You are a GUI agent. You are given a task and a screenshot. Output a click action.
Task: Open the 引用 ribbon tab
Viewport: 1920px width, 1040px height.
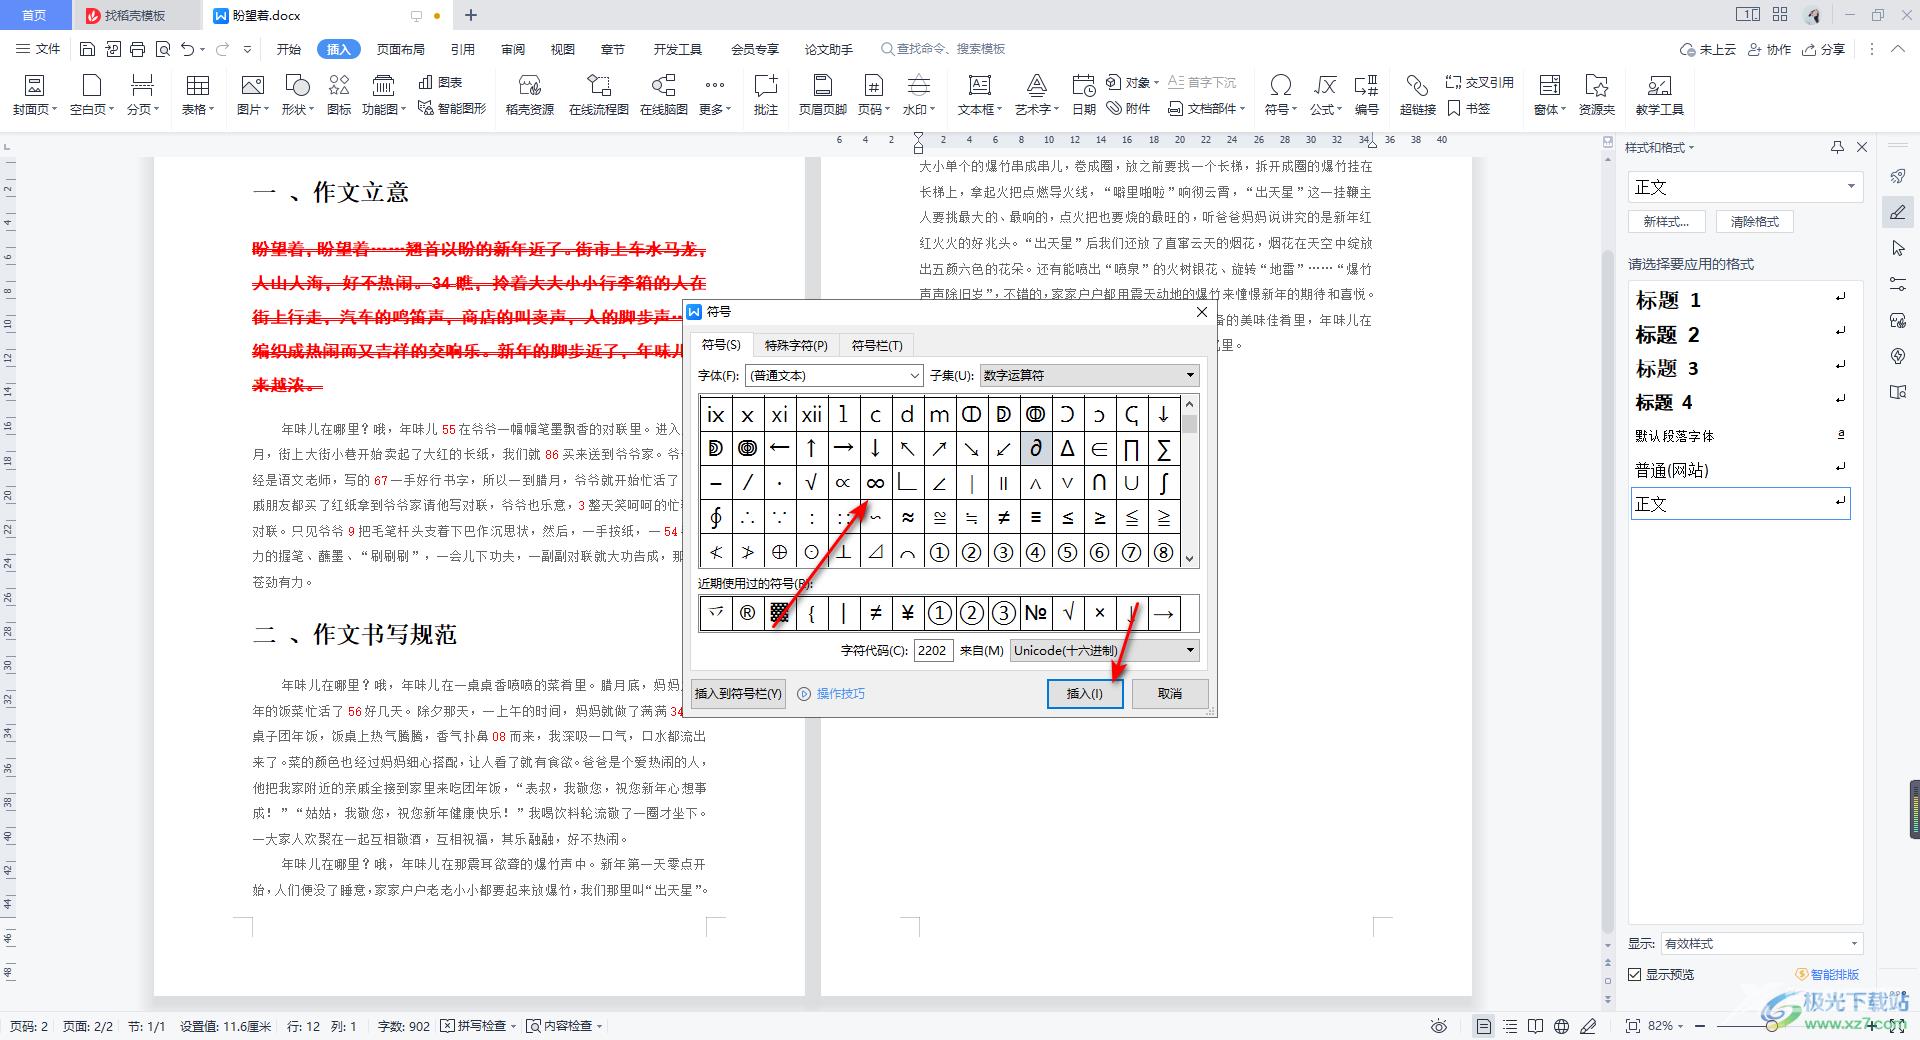(463, 49)
